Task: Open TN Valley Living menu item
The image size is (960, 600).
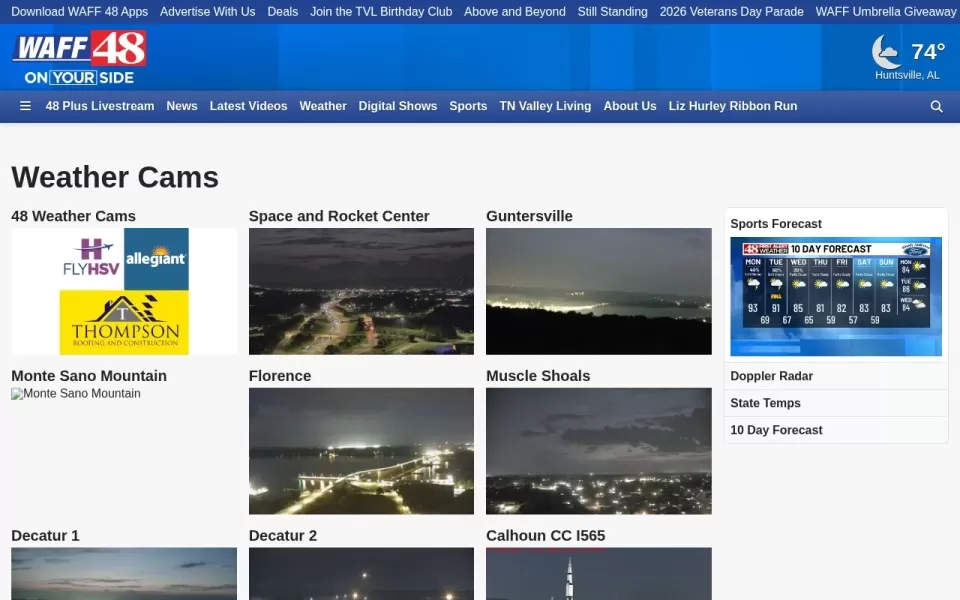Action: point(546,106)
